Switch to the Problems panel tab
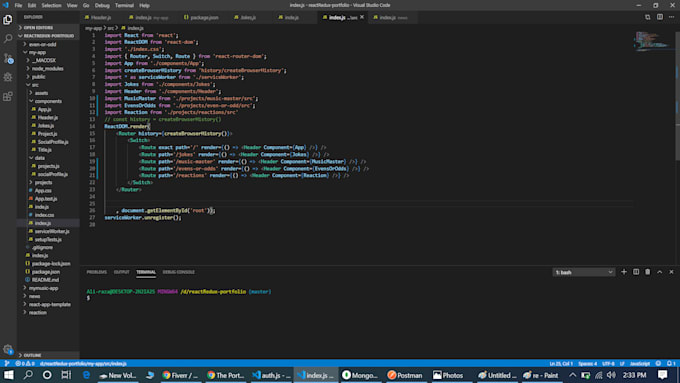Screen dimensions: 680x383 pos(96,272)
